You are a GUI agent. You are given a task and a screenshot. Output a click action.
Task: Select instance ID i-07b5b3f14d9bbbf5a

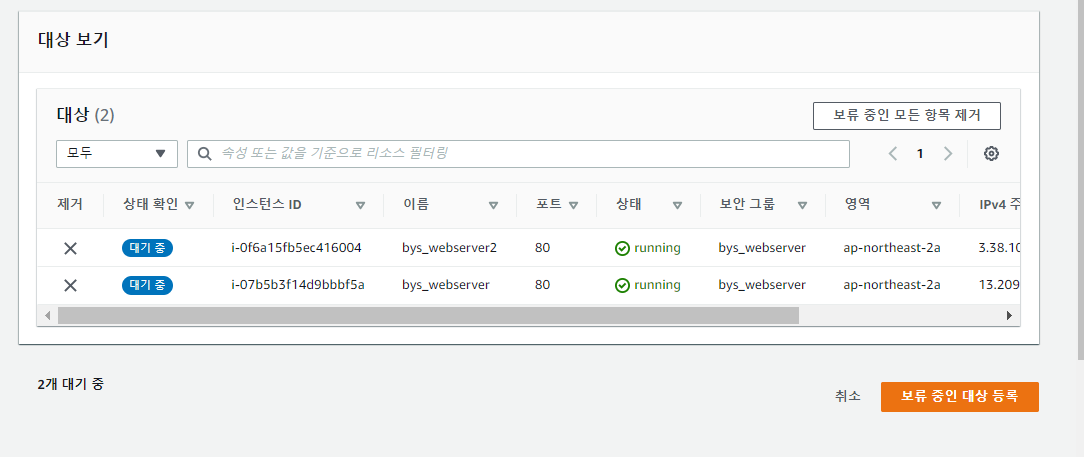tap(297, 285)
